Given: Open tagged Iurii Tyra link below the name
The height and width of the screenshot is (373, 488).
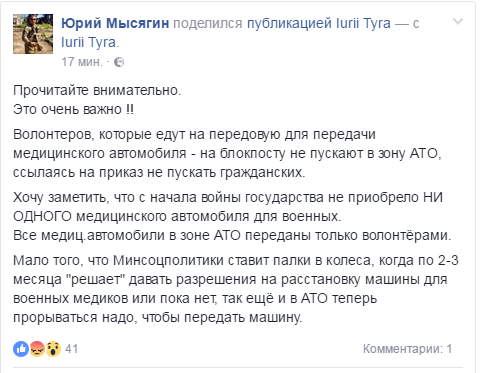Looking at the screenshot, I should (89, 43).
